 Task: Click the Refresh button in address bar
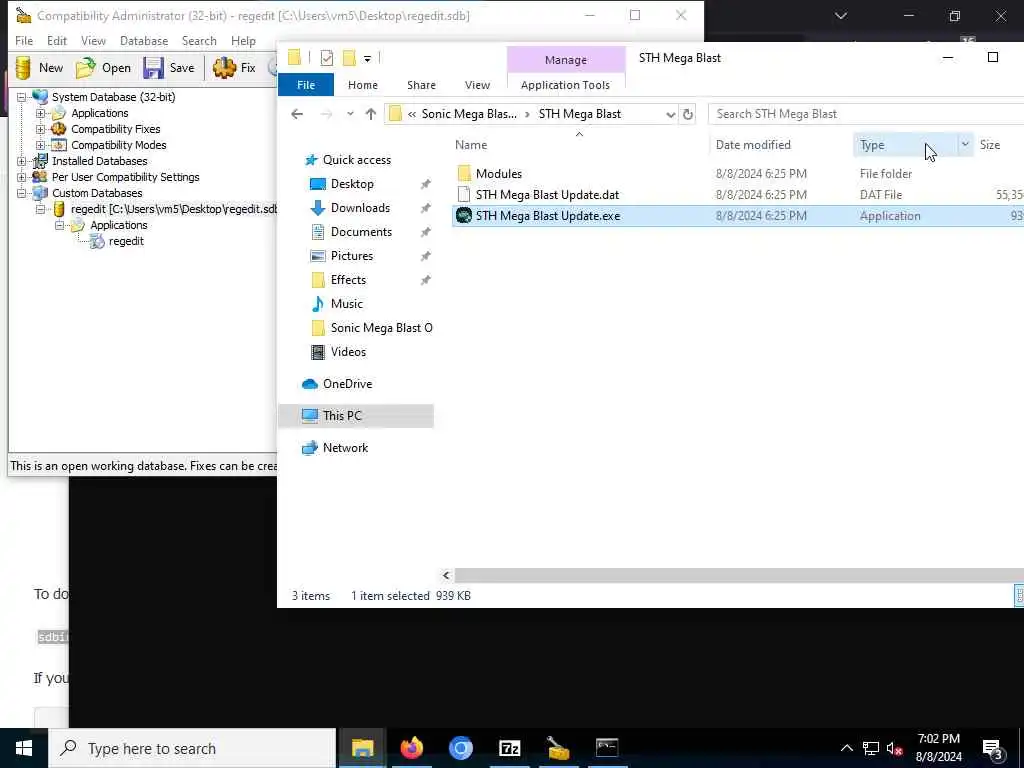pos(688,114)
